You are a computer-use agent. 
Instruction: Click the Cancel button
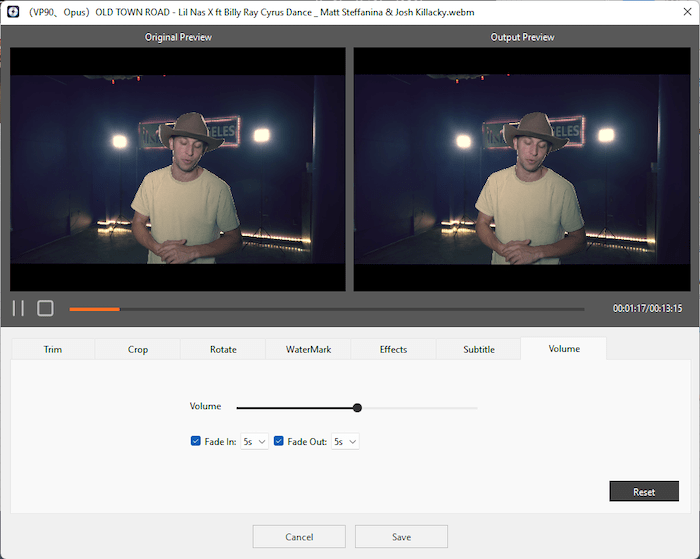(299, 537)
